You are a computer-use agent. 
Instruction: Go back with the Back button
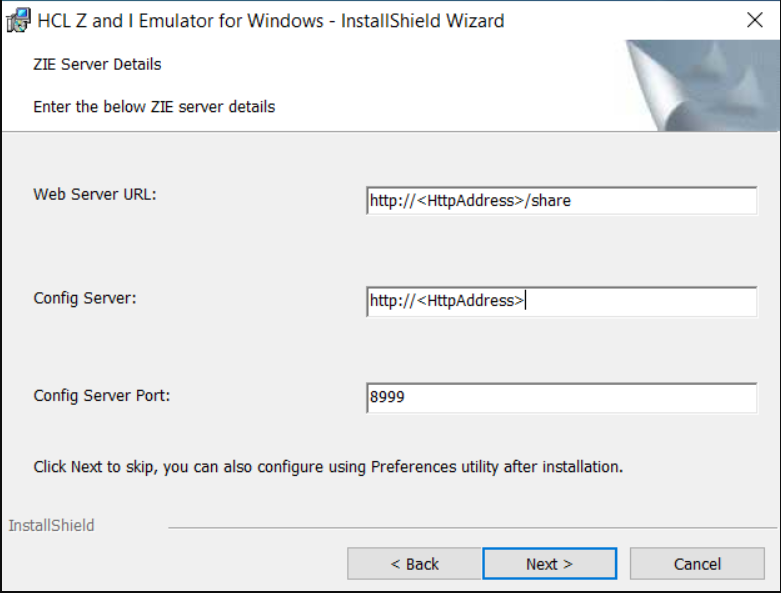coord(414,564)
